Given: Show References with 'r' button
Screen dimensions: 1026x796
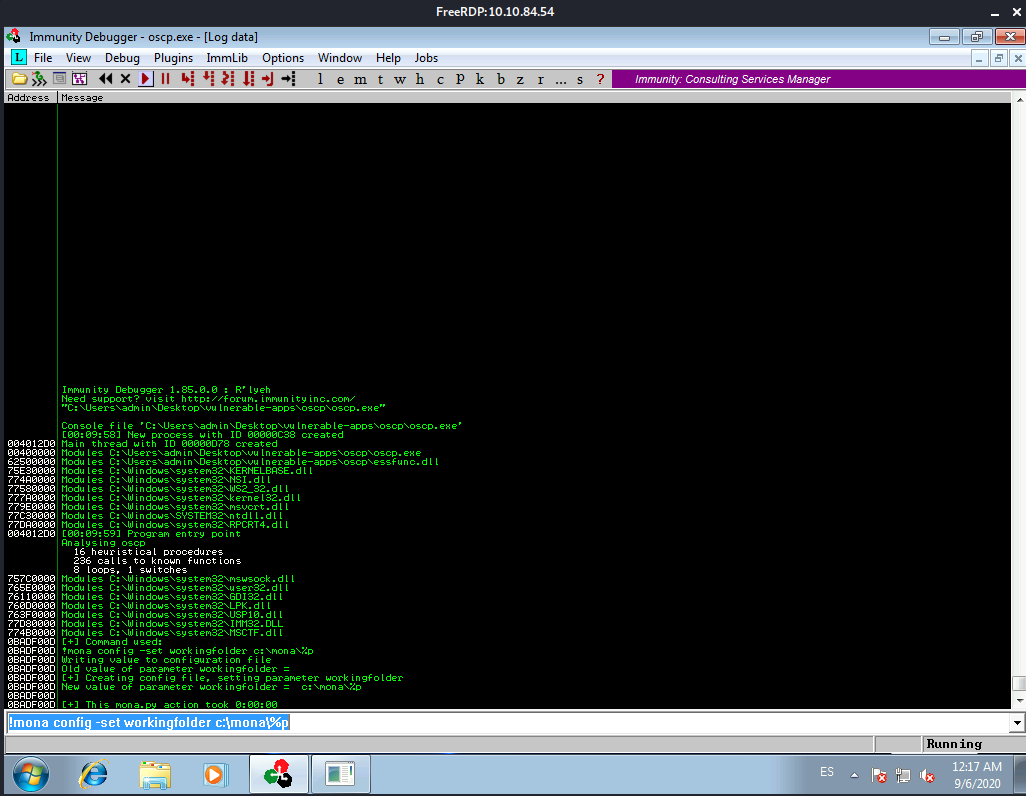Looking at the screenshot, I should pyautogui.click(x=540, y=79).
